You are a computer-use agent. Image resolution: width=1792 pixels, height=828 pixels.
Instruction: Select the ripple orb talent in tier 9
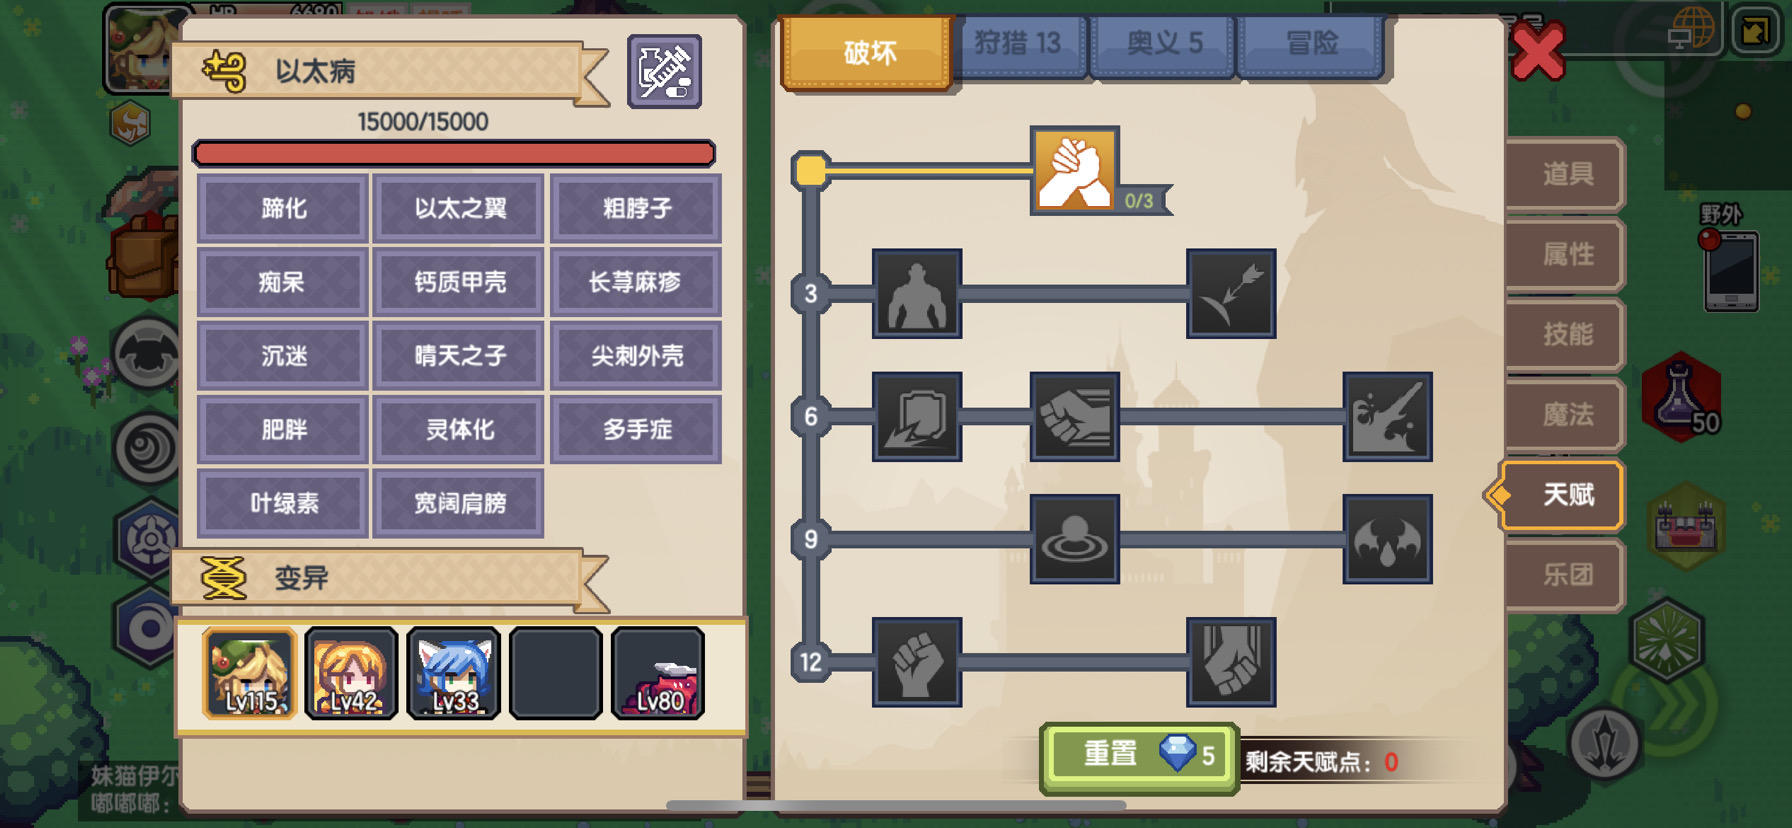[1075, 539]
